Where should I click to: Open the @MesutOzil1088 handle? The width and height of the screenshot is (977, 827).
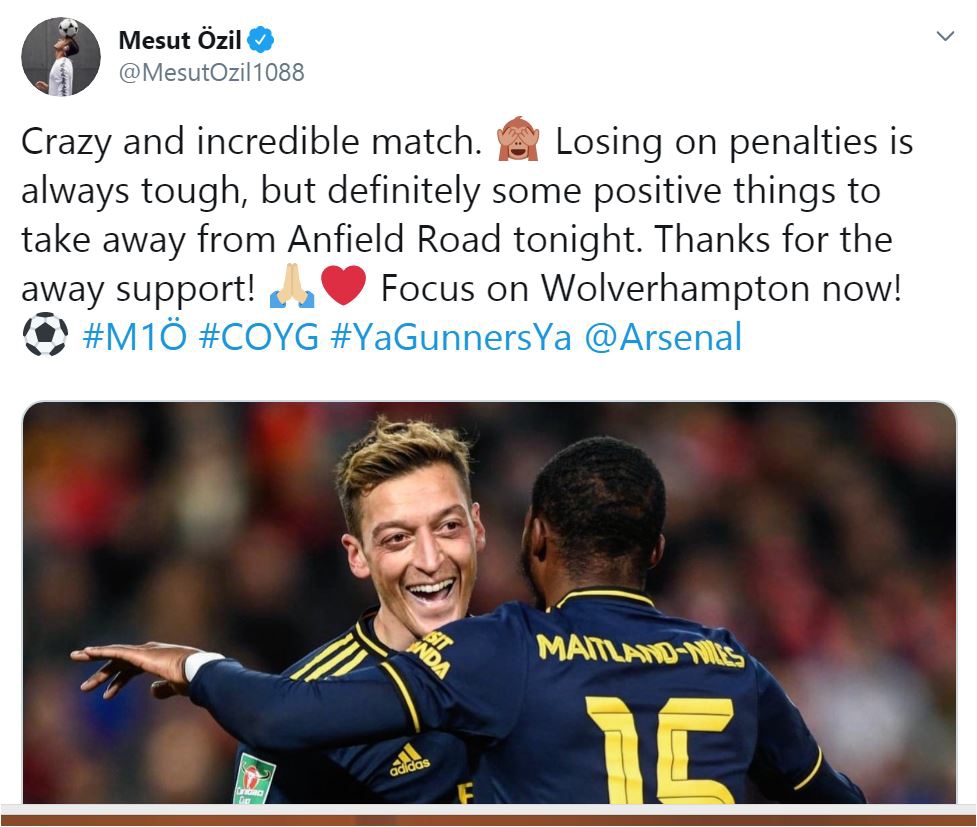click(x=211, y=72)
